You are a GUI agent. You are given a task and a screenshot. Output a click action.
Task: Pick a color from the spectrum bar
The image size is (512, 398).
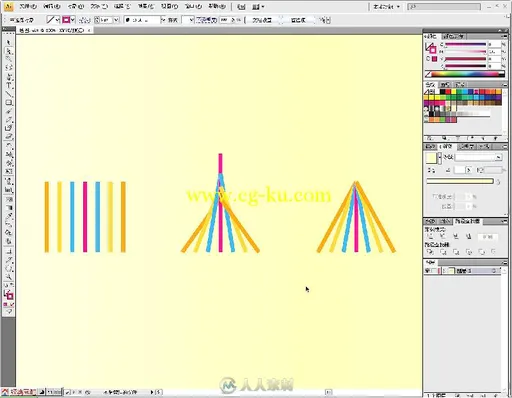click(468, 74)
